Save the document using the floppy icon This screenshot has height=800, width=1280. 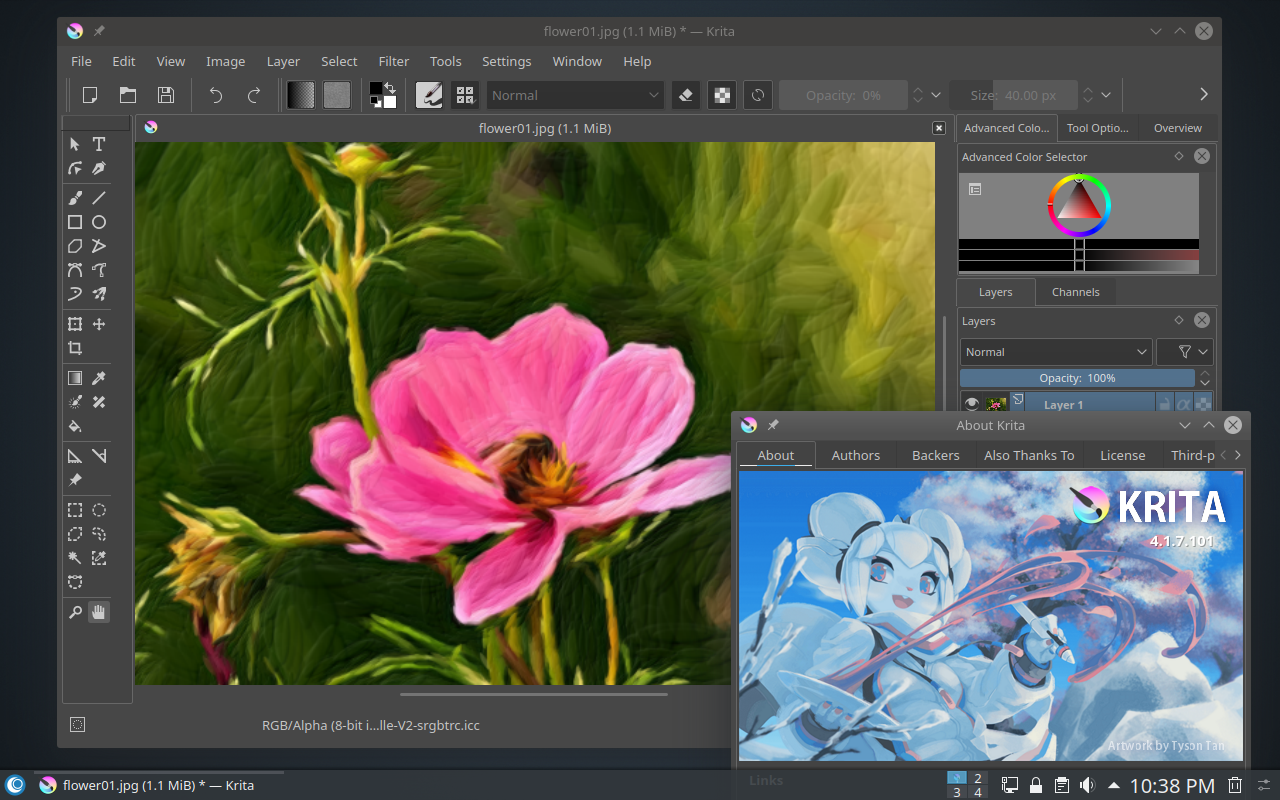[x=166, y=95]
